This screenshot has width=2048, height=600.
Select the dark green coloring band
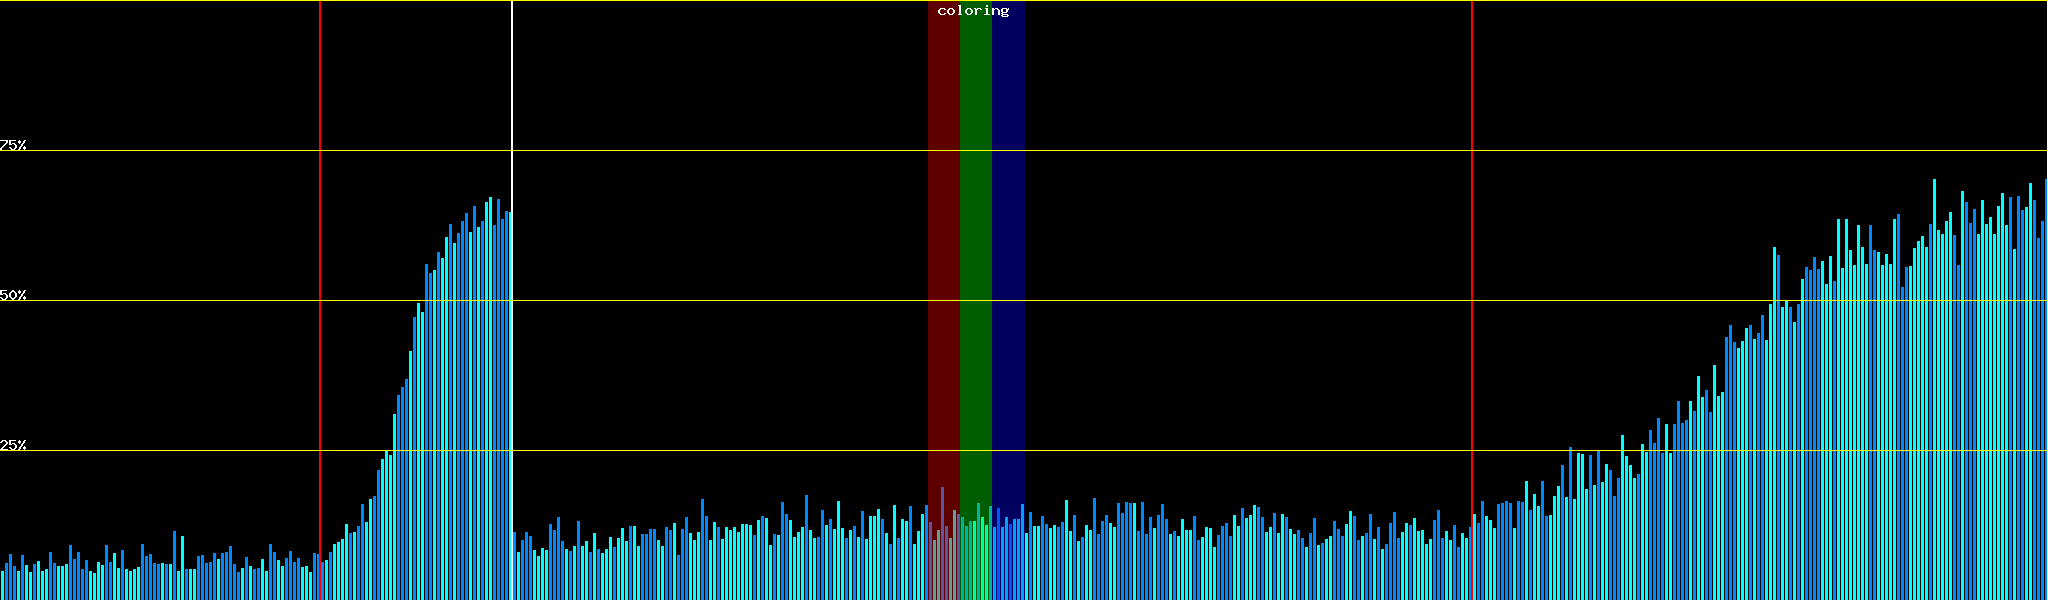pos(975,250)
